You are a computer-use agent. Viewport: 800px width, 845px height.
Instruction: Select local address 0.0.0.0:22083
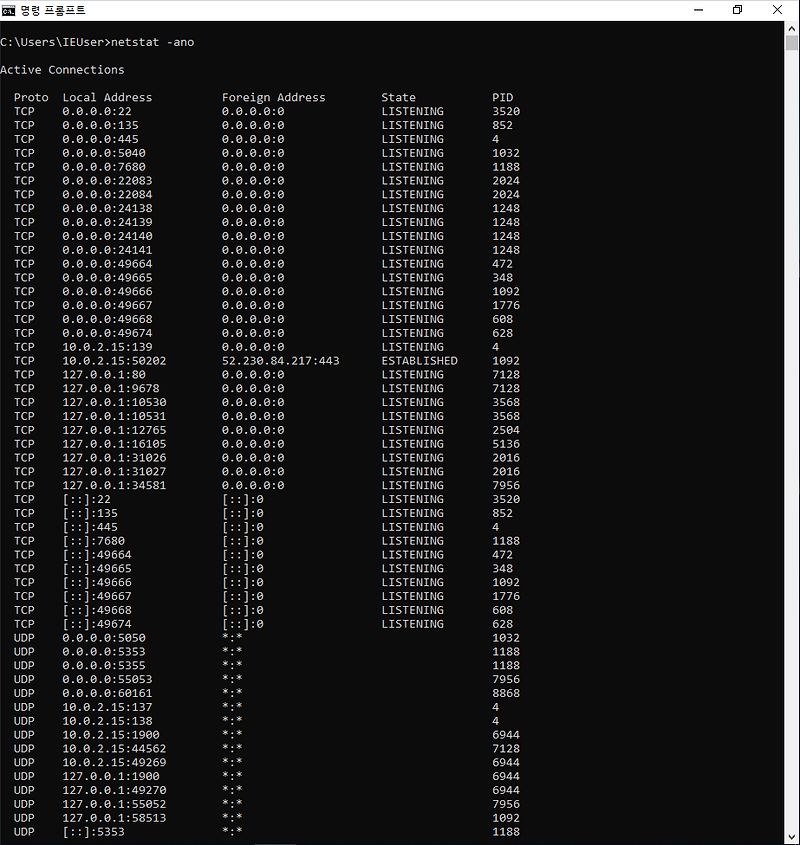point(107,181)
